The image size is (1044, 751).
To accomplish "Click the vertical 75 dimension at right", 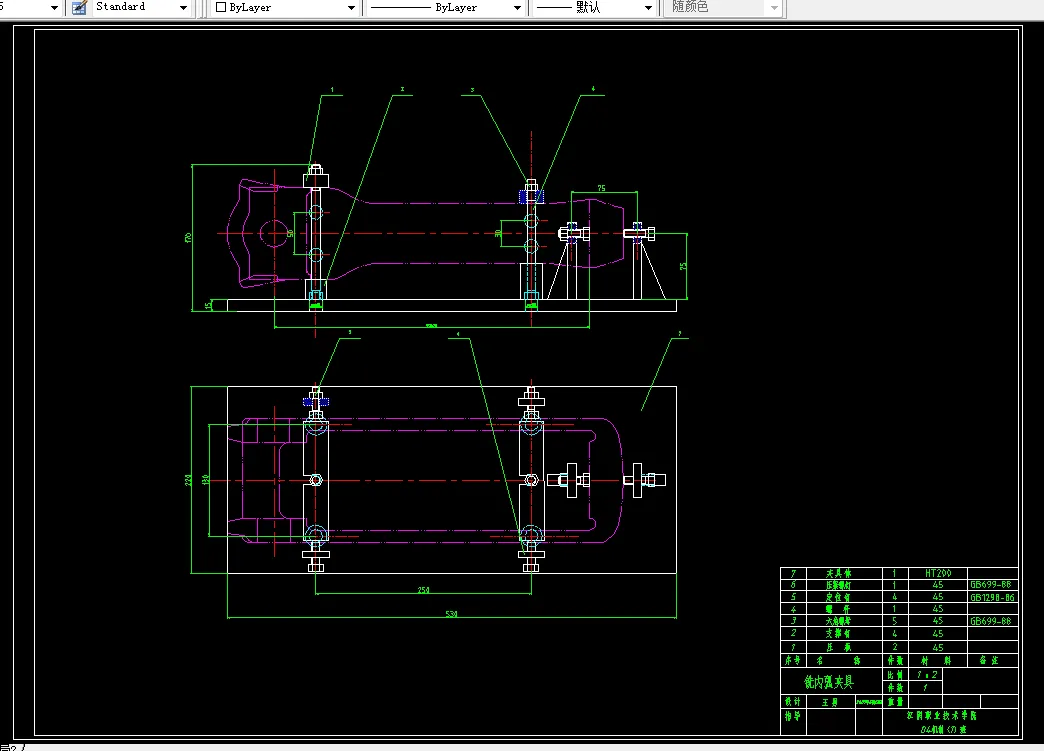I will pos(683,266).
